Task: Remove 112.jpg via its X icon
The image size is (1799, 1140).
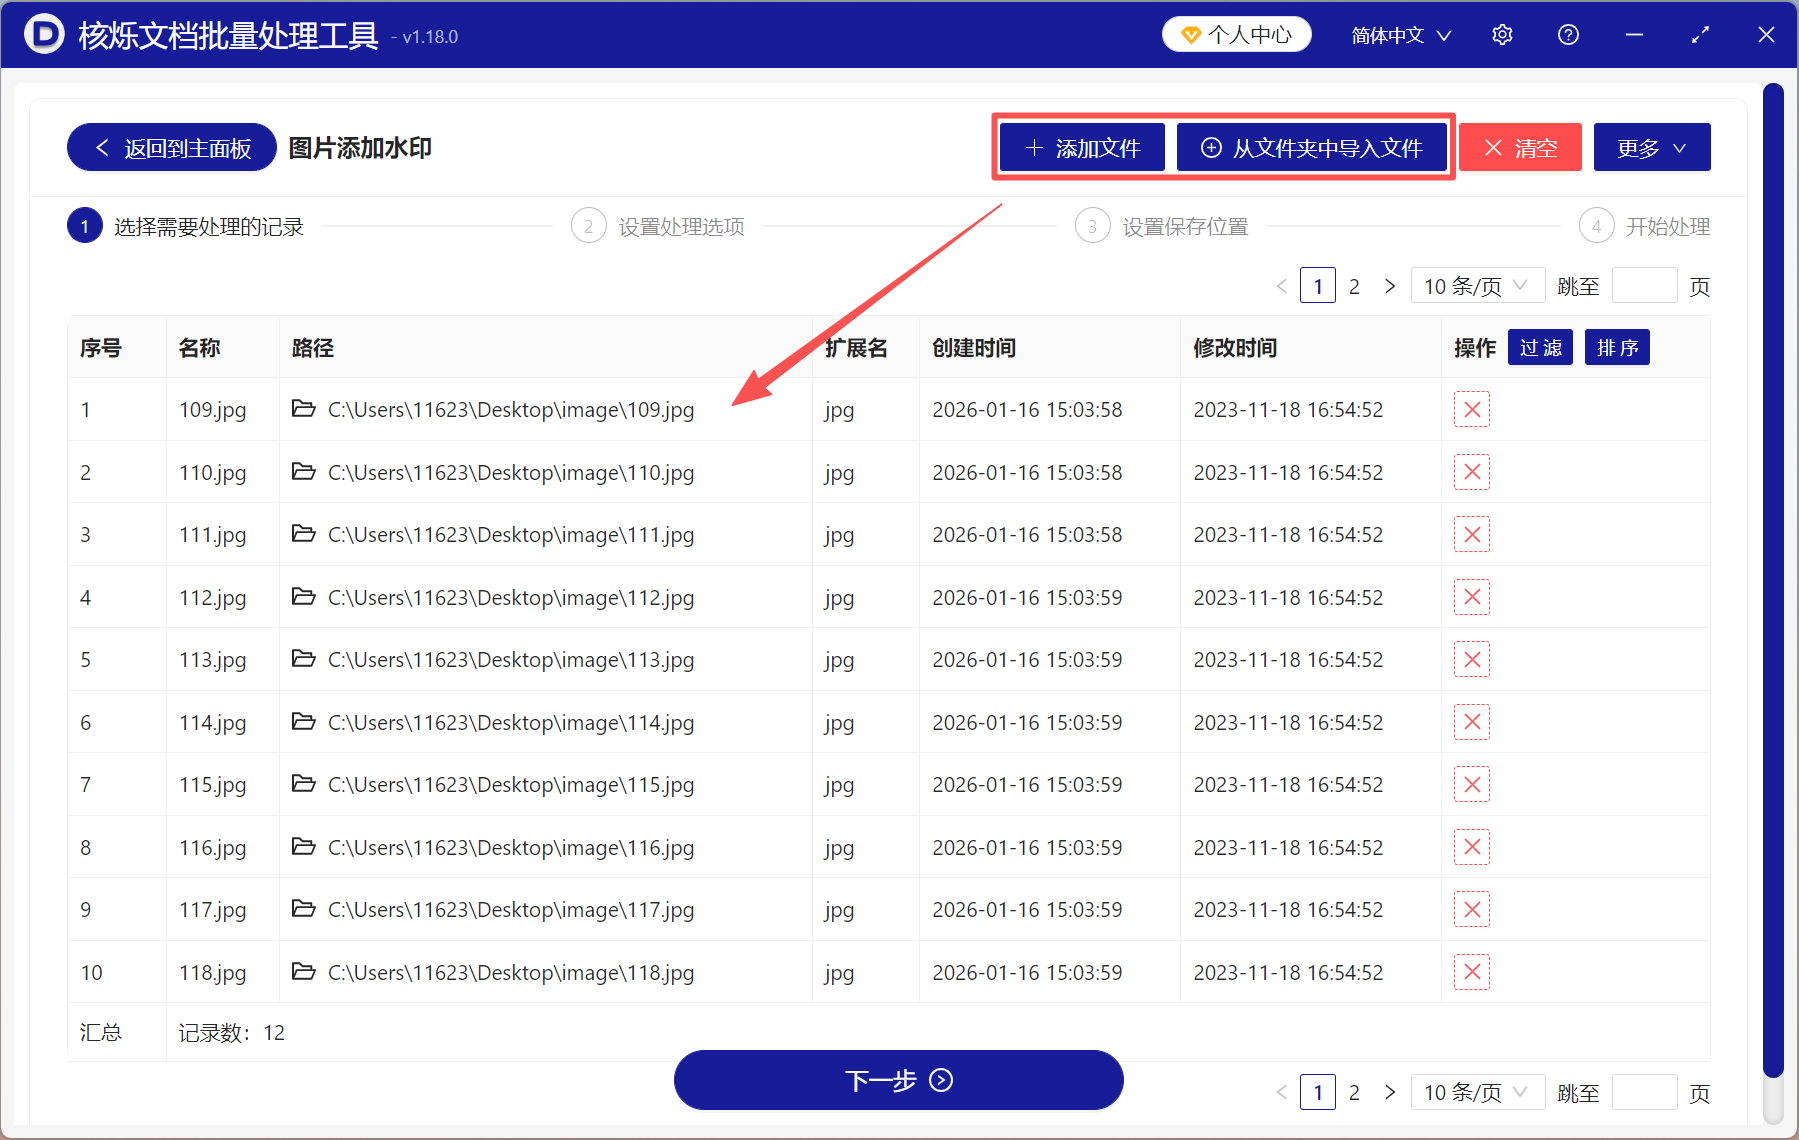Action: coord(1471,597)
